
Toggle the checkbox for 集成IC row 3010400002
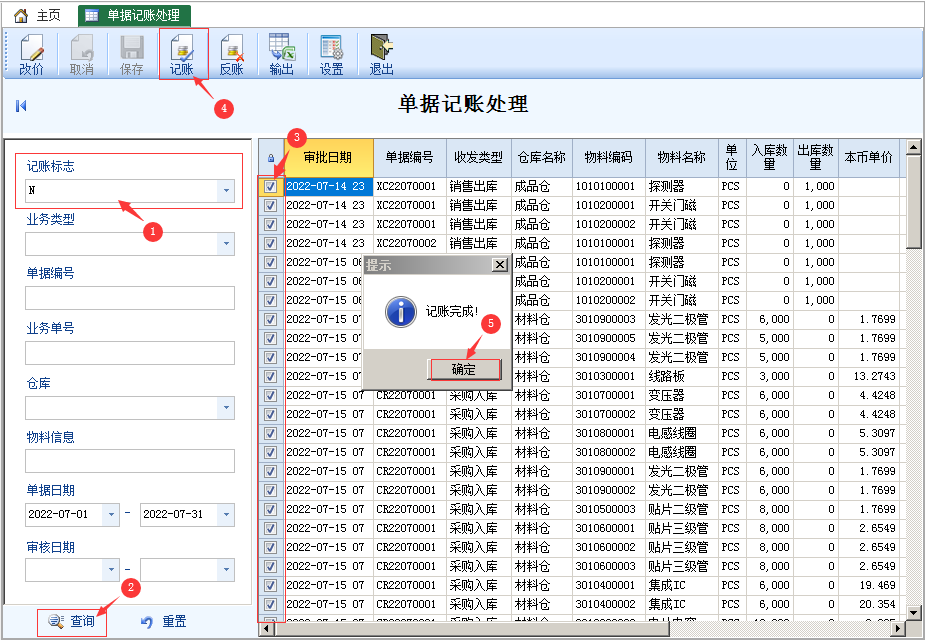click(x=271, y=604)
